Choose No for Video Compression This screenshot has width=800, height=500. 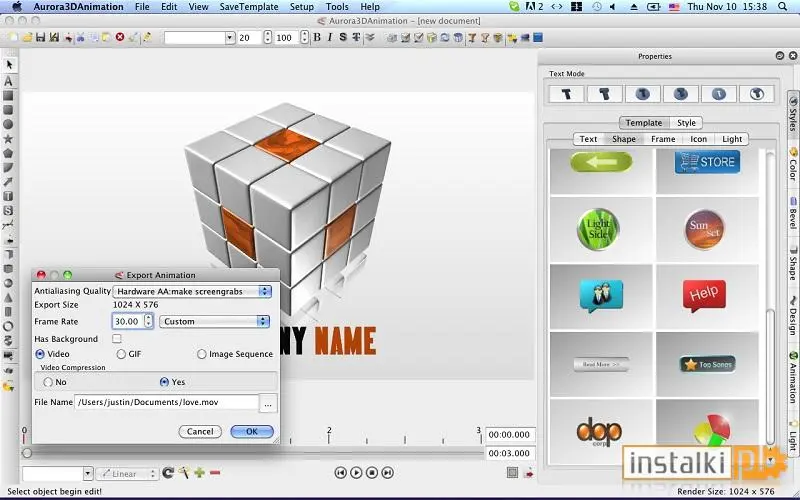tap(48, 382)
